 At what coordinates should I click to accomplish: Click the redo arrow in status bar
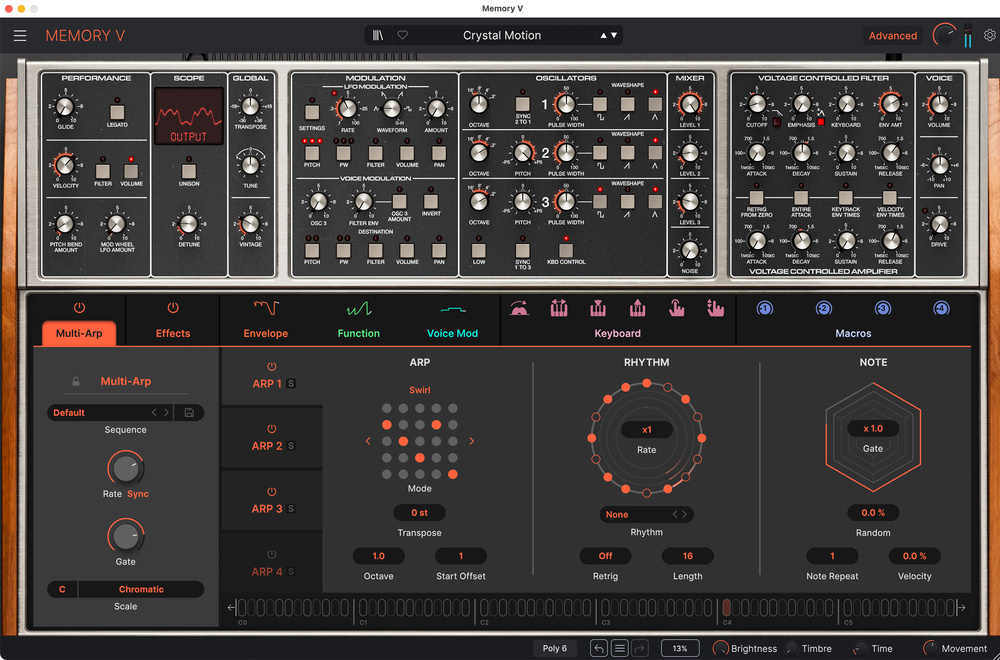point(640,649)
